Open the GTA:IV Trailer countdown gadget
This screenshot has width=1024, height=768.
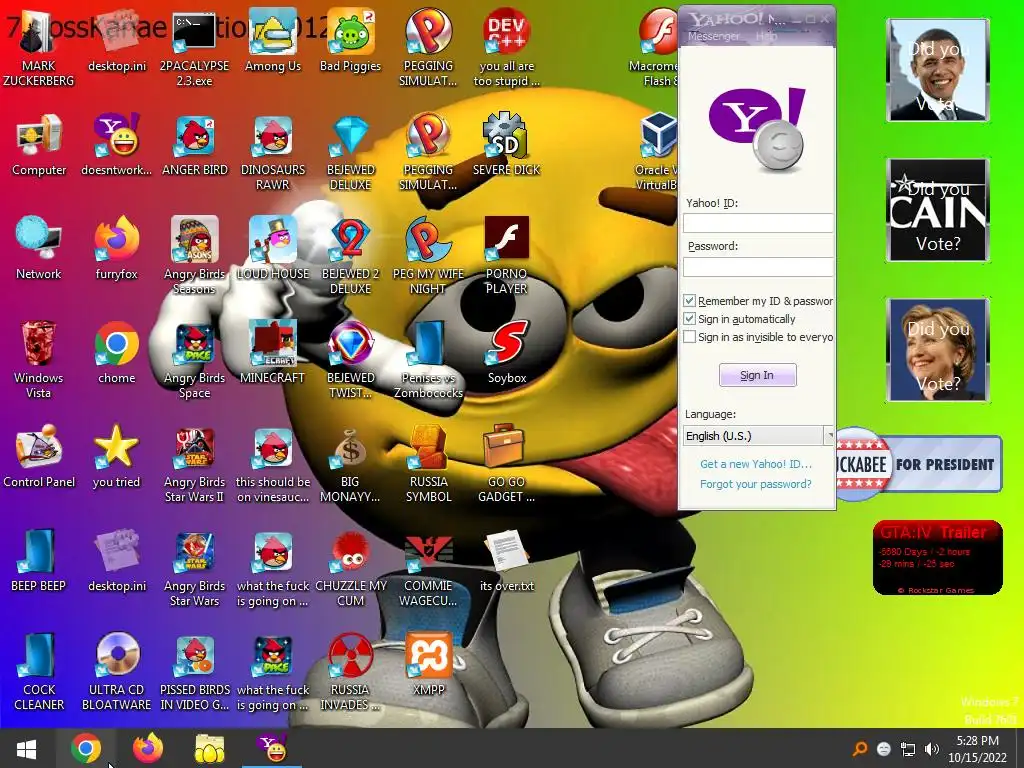[937, 558]
